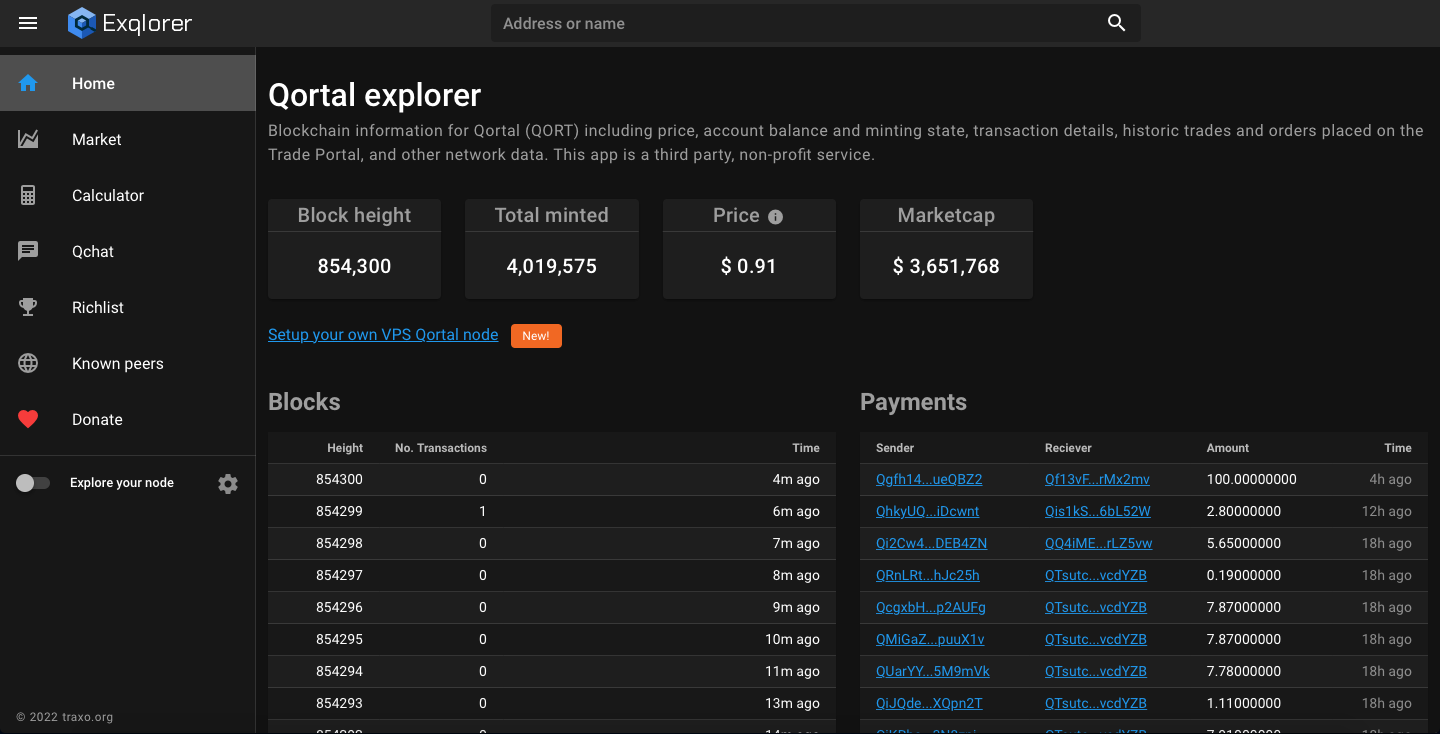Open the Market page
The image size is (1440, 734).
coord(128,139)
